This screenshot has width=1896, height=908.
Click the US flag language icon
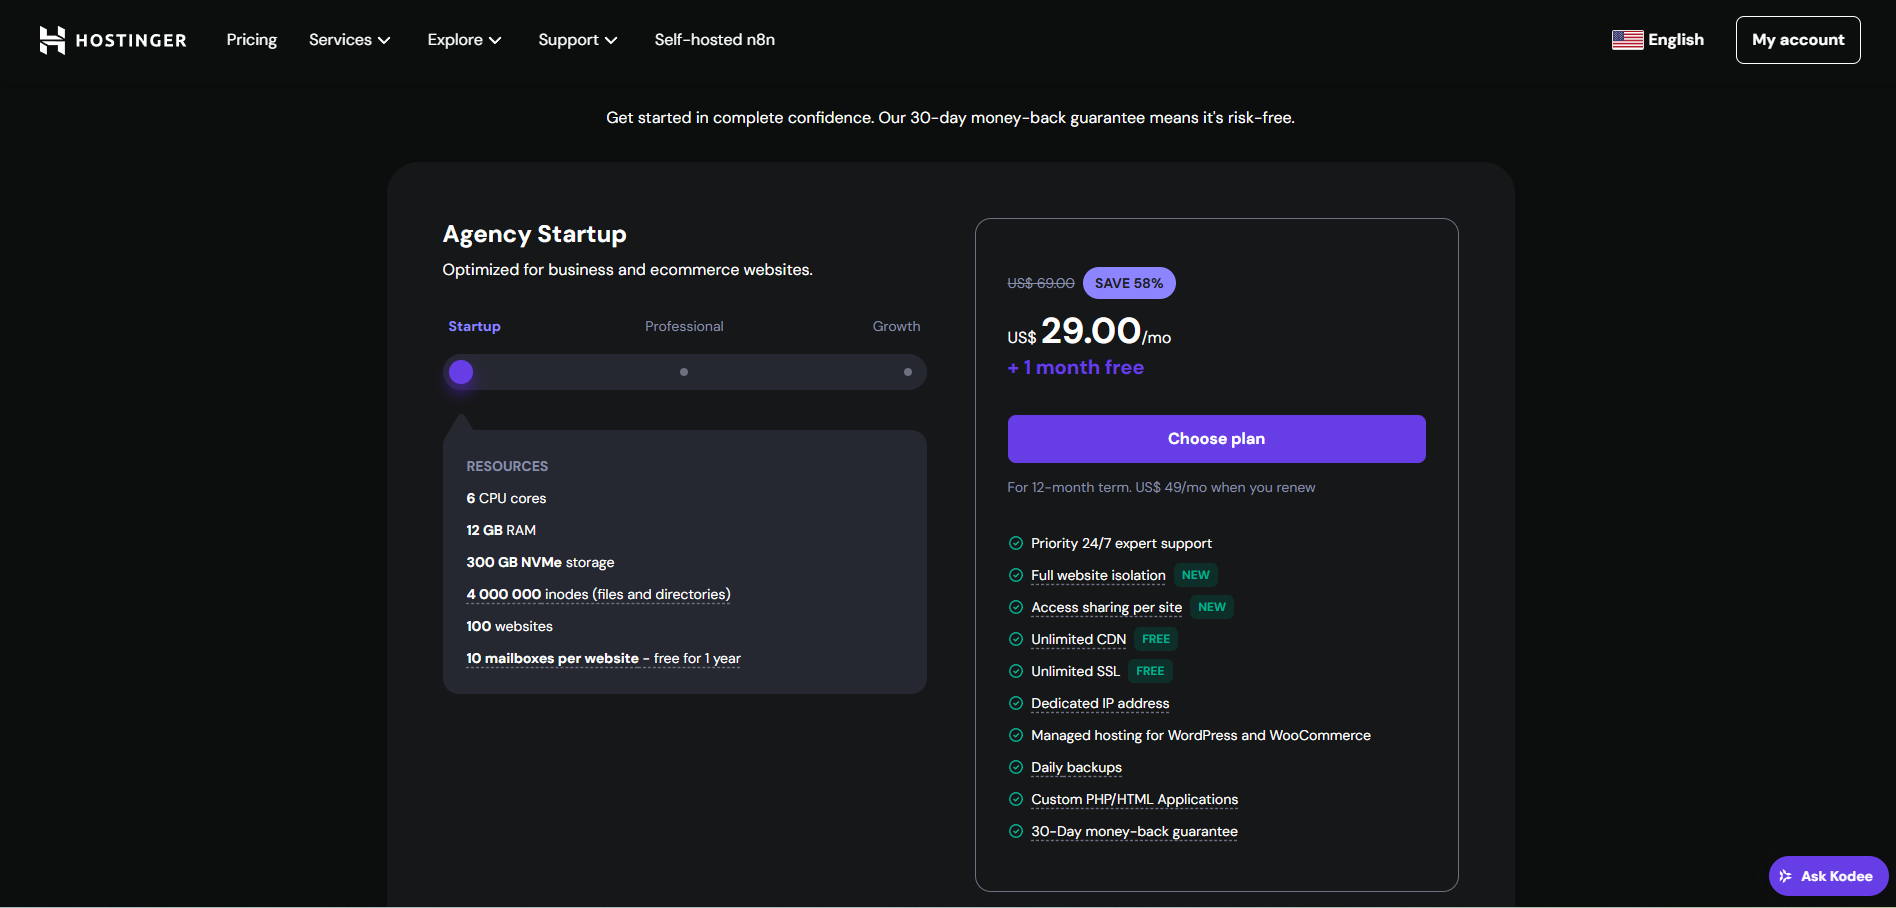point(1627,40)
